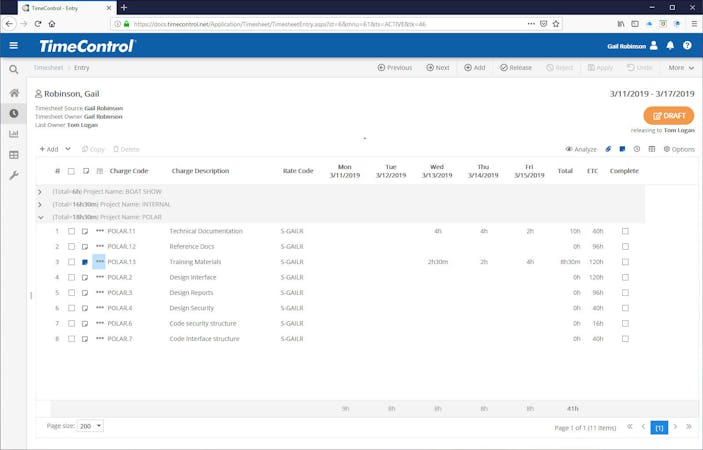Open the Timesheet clock sidebar icon
The height and width of the screenshot is (450, 703).
click(14, 113)
